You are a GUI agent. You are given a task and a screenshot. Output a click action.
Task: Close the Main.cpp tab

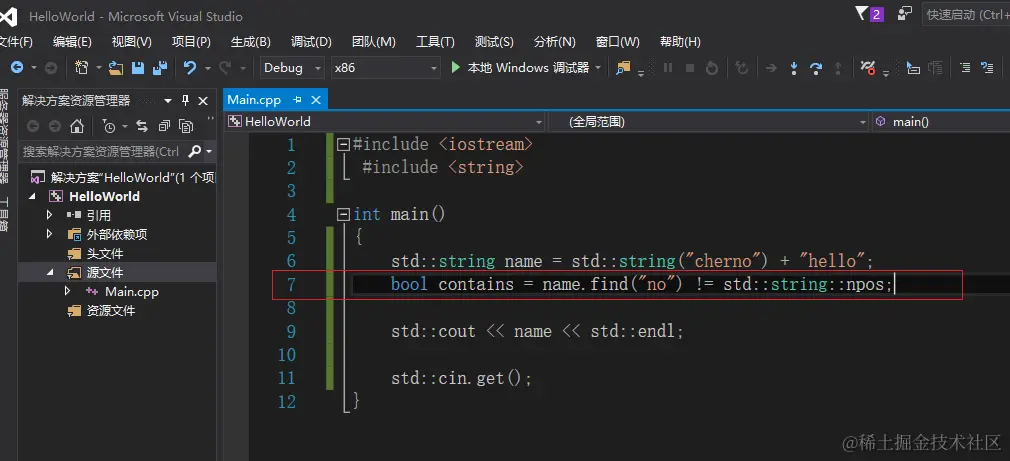[x=316, y=100]
